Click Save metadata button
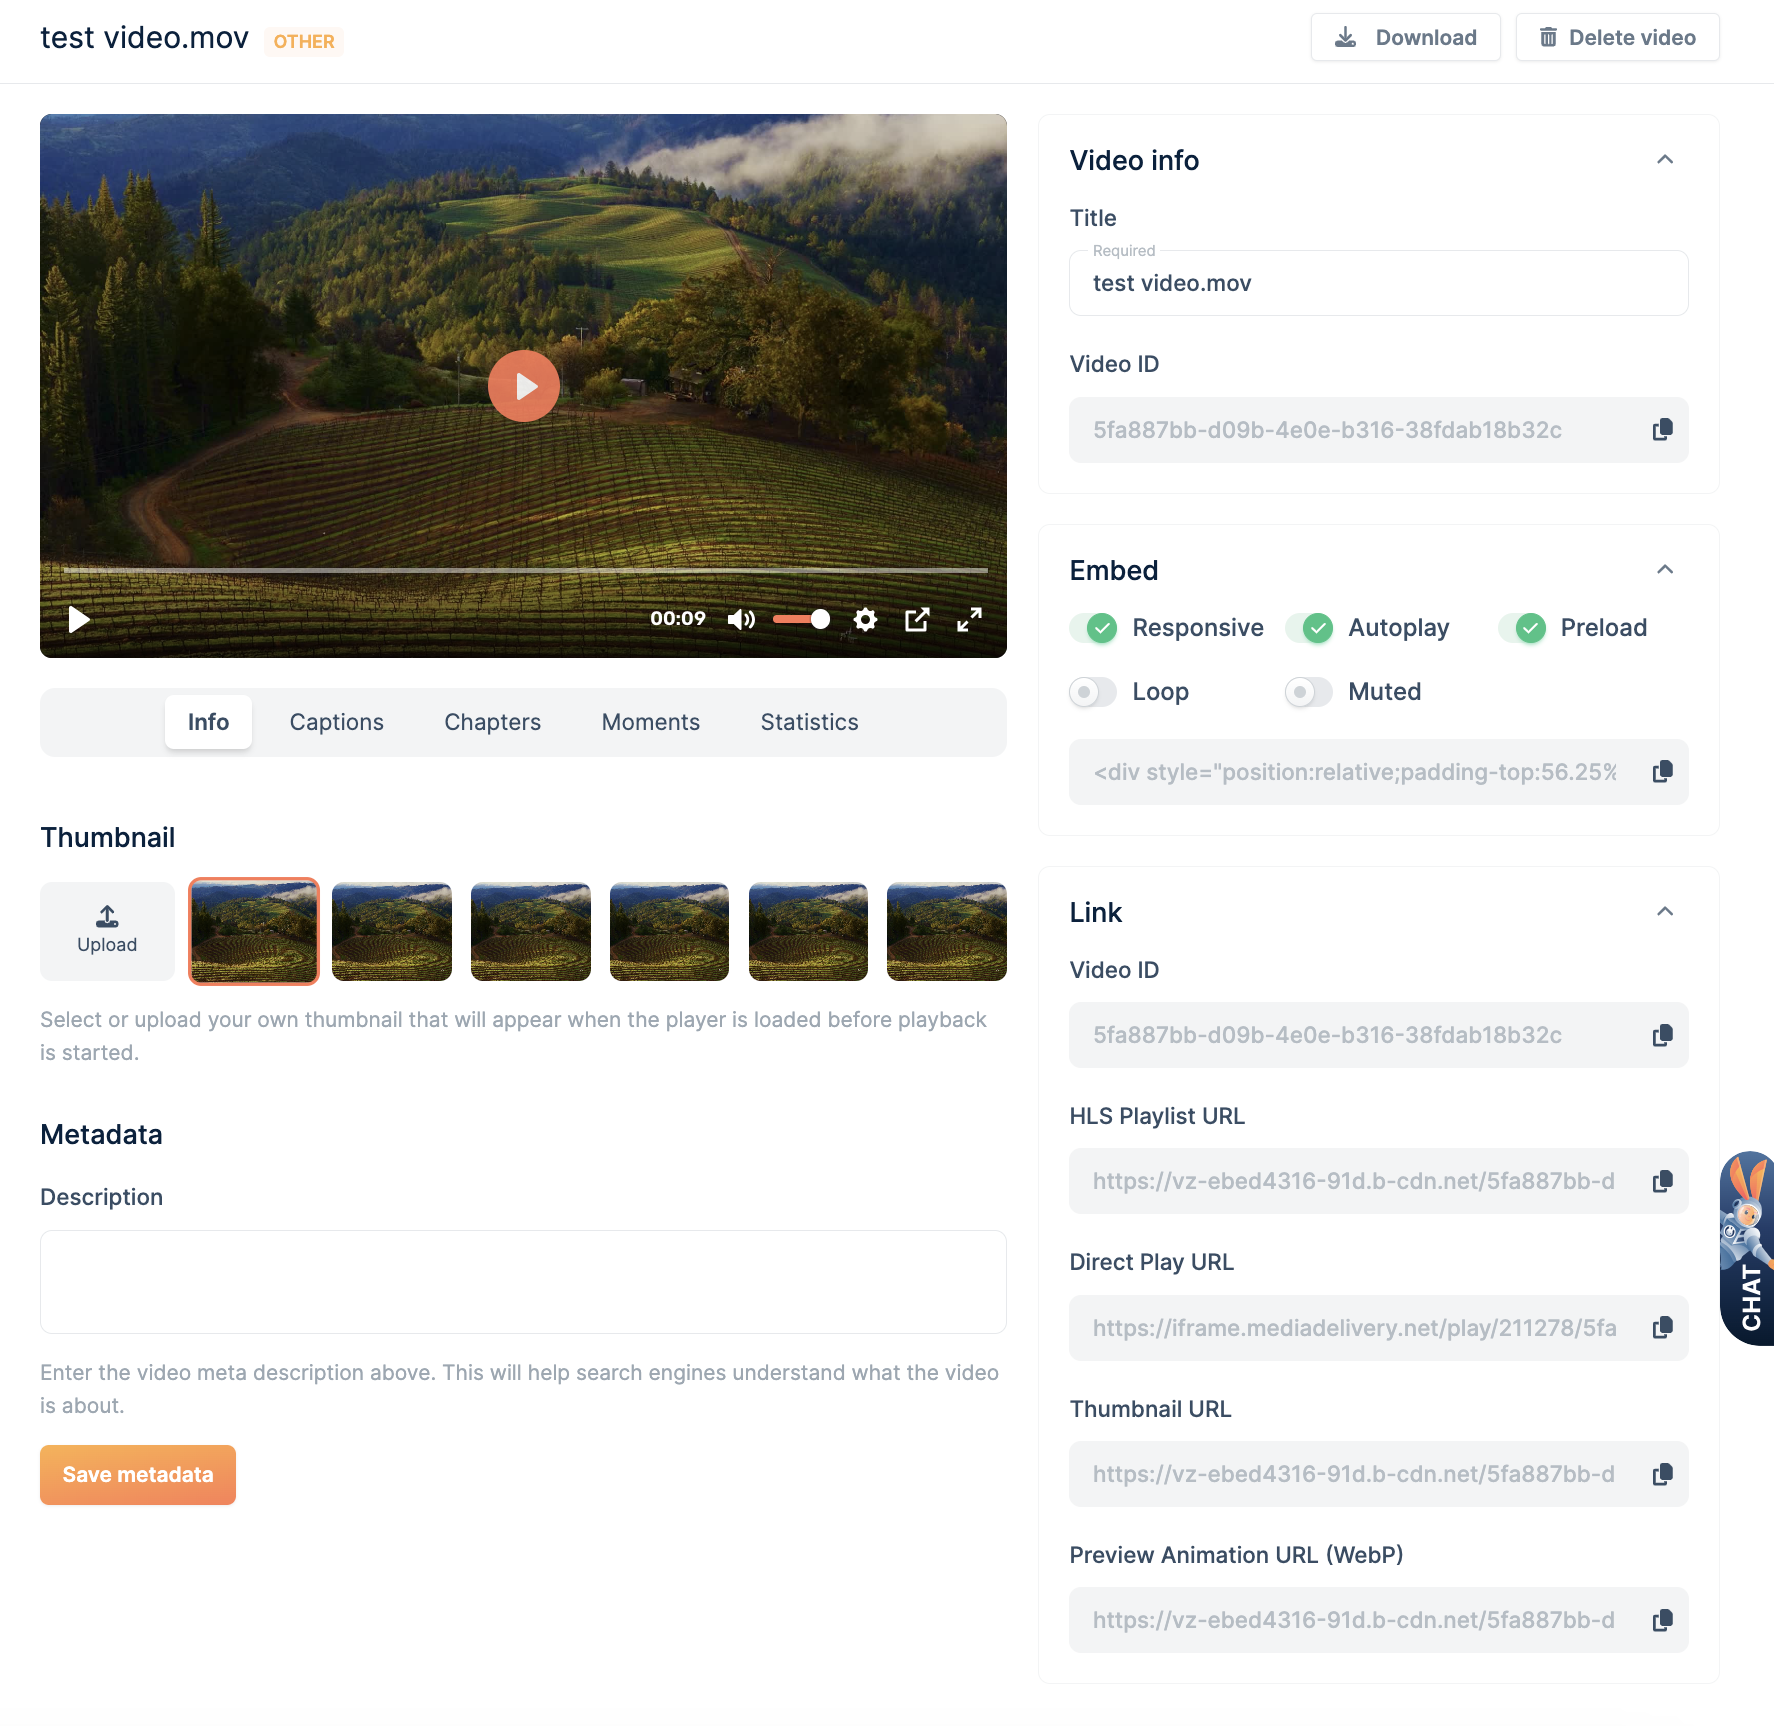The width and height of the screenshot is (1774, 1726). point(138,1475)
